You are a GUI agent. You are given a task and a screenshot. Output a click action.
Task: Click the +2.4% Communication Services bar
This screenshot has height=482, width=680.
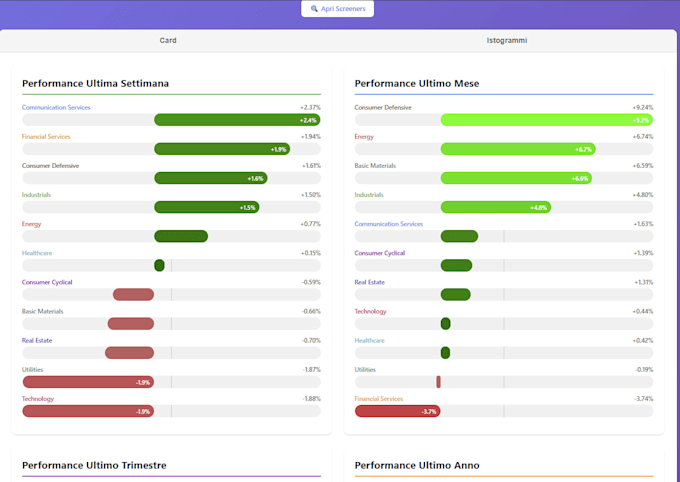[x=237, y=120]
